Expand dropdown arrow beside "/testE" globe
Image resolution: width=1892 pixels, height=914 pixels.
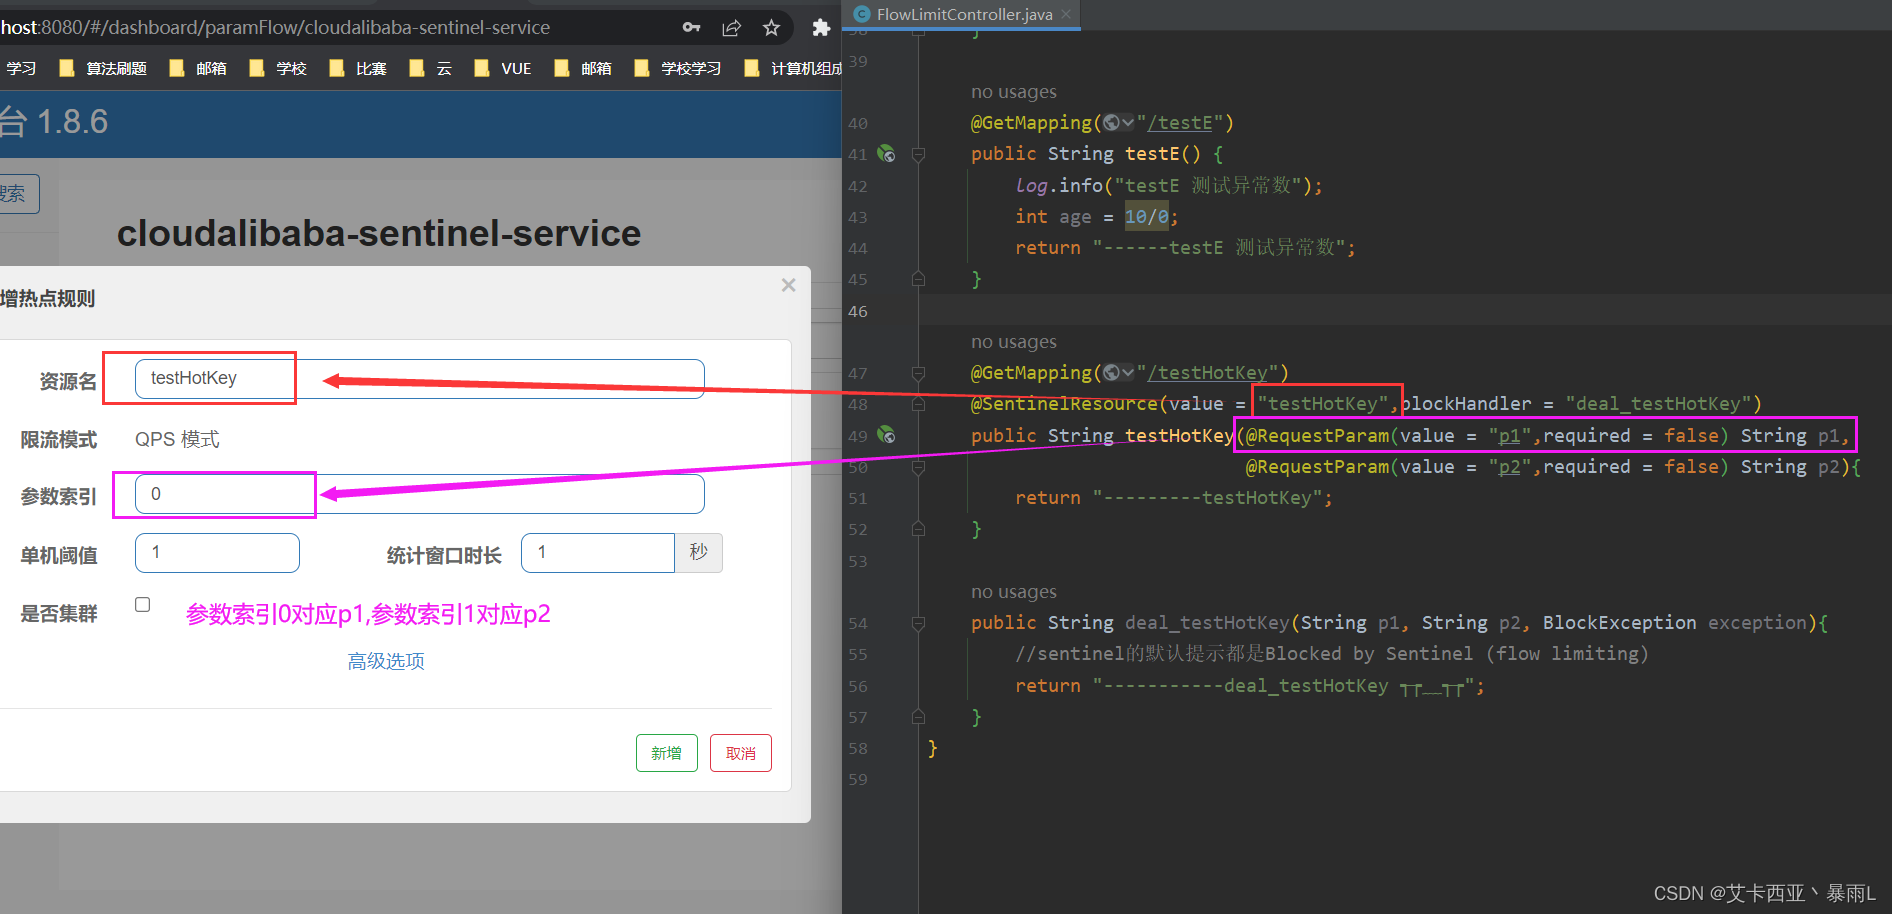click(1128, 123)
